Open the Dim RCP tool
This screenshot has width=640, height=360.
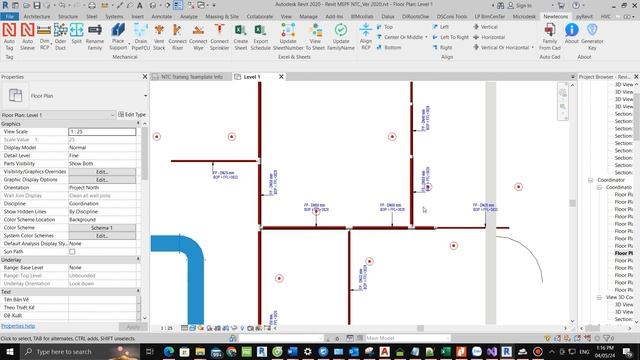(x=44, y=37)
